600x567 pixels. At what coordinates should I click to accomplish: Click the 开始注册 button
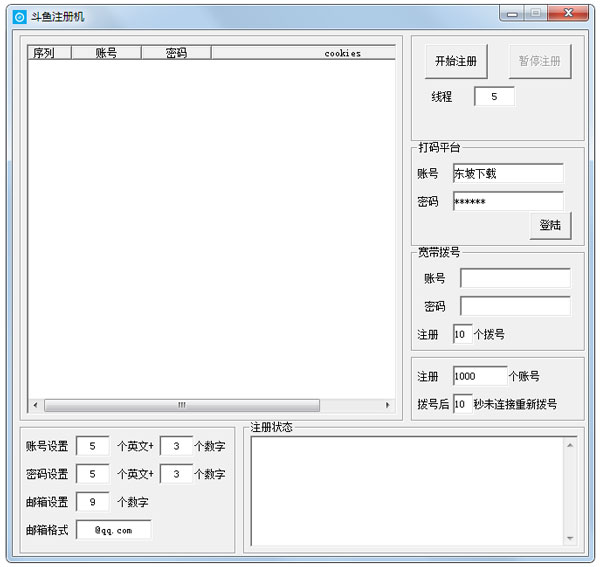point(456,61)
